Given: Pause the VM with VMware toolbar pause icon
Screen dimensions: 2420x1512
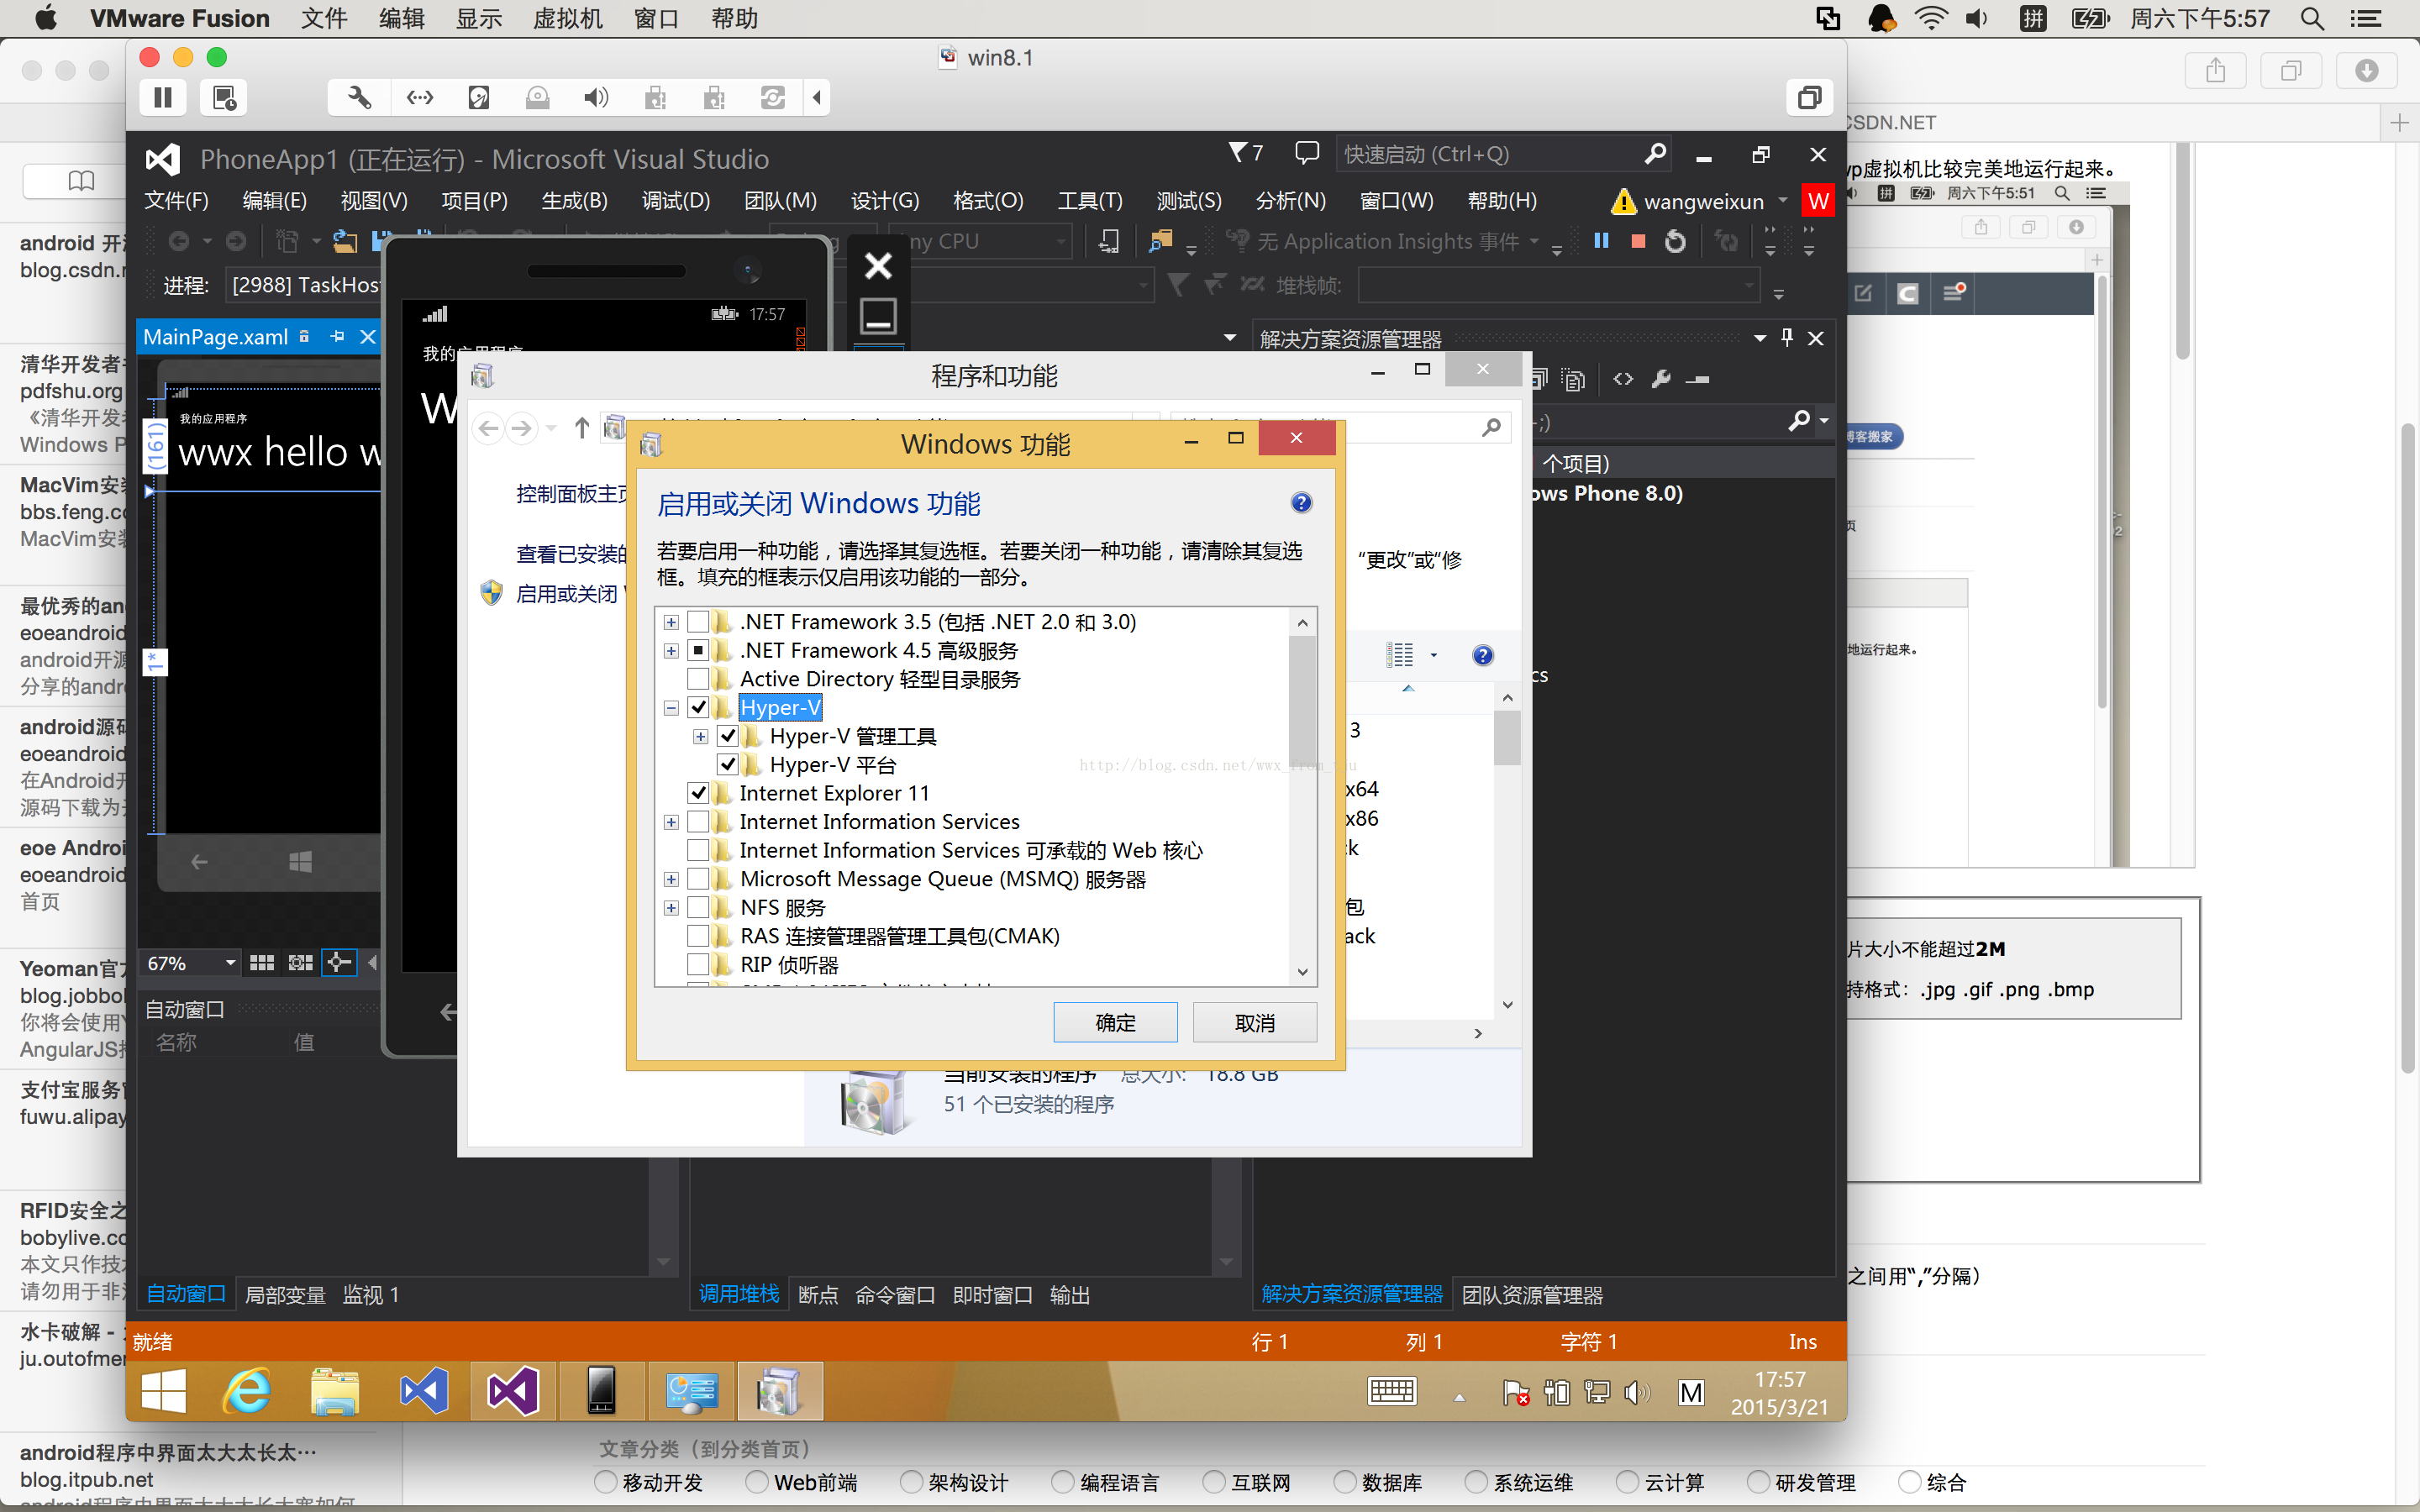Looking at the screenshot, I should tap(163, 97).
